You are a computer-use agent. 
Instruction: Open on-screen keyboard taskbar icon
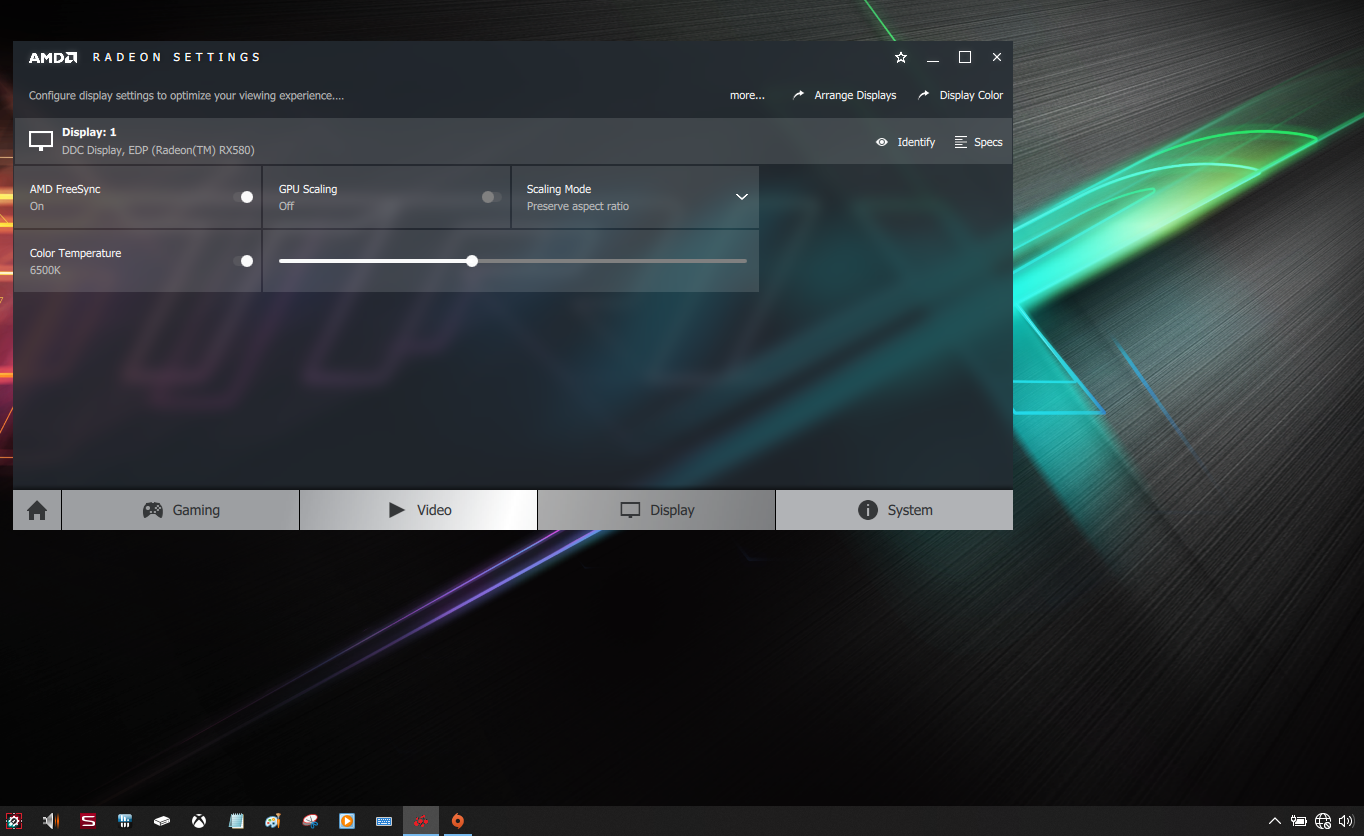(x=384, y=821)
